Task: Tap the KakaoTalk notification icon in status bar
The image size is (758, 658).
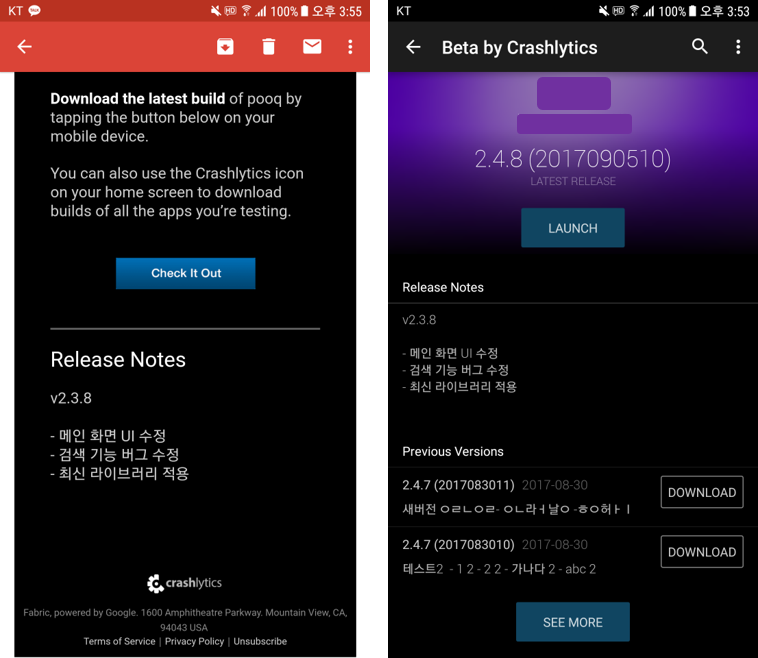Action: click(x=35, y=11)
